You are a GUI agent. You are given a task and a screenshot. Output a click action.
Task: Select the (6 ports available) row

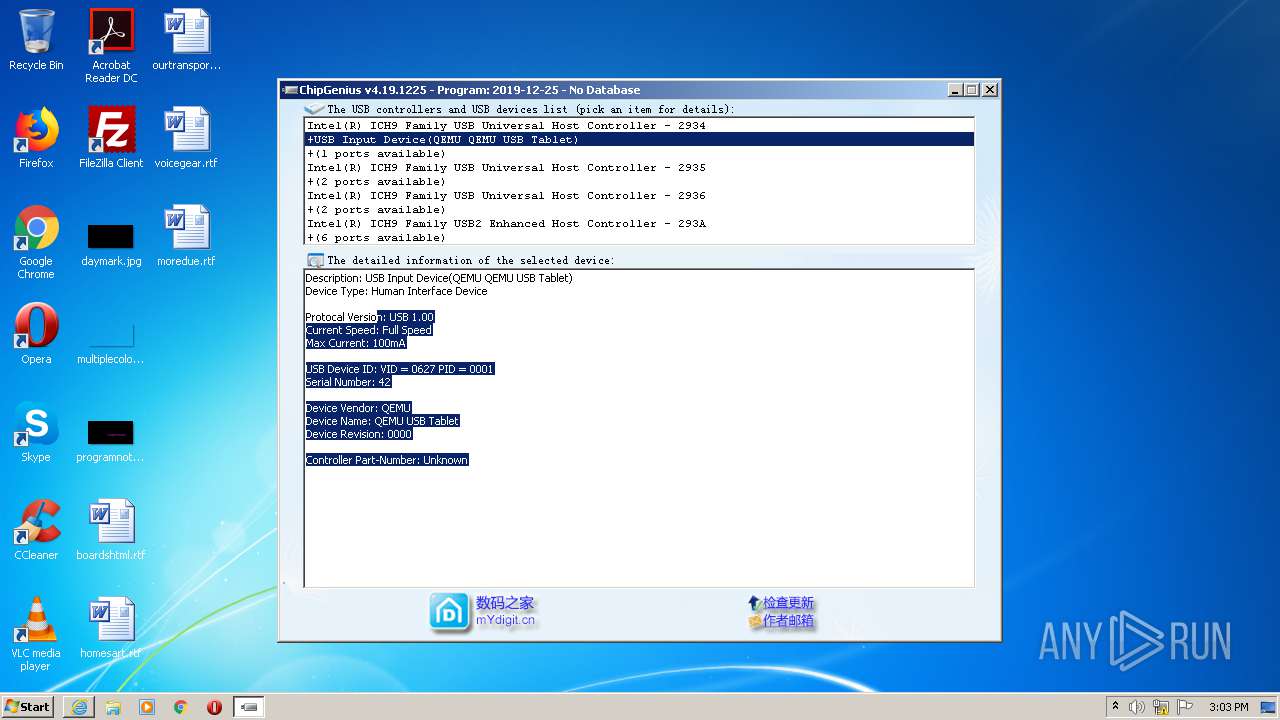(x=639, y=237)
